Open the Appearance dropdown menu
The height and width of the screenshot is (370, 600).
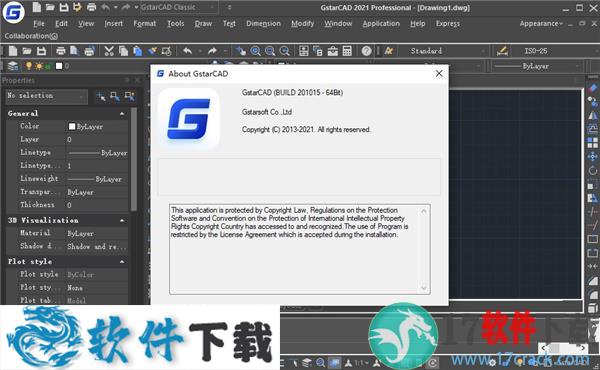[541, 23]
